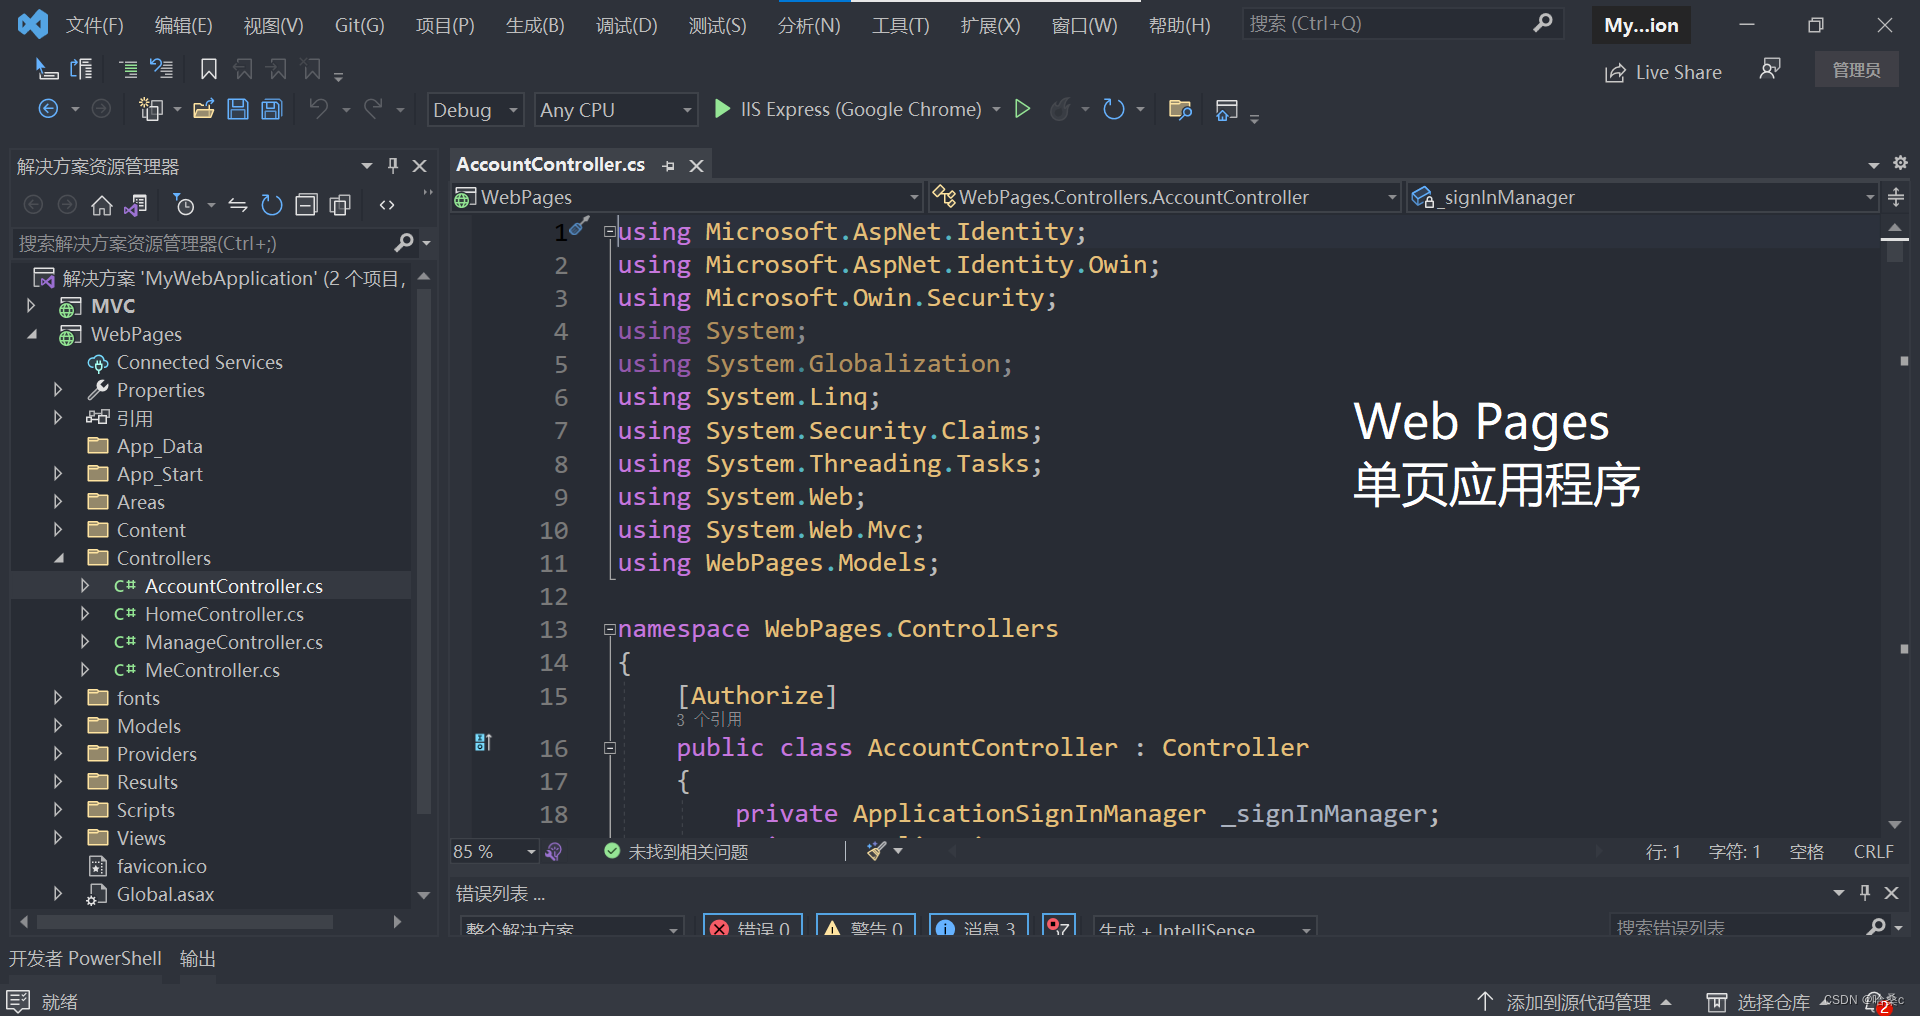This screenshot has height=1016, width=1920.
Task: Click the Live Share button
Action: [x=1664, y=72]
